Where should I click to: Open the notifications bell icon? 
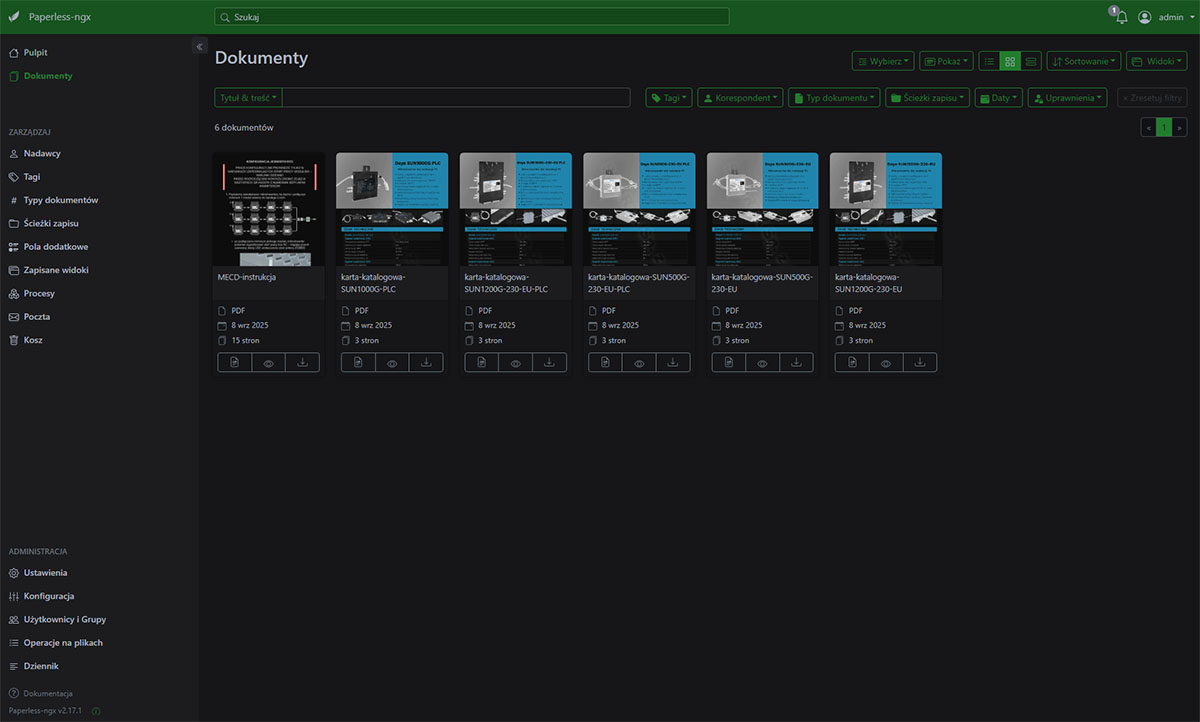tap(1121, 17)
